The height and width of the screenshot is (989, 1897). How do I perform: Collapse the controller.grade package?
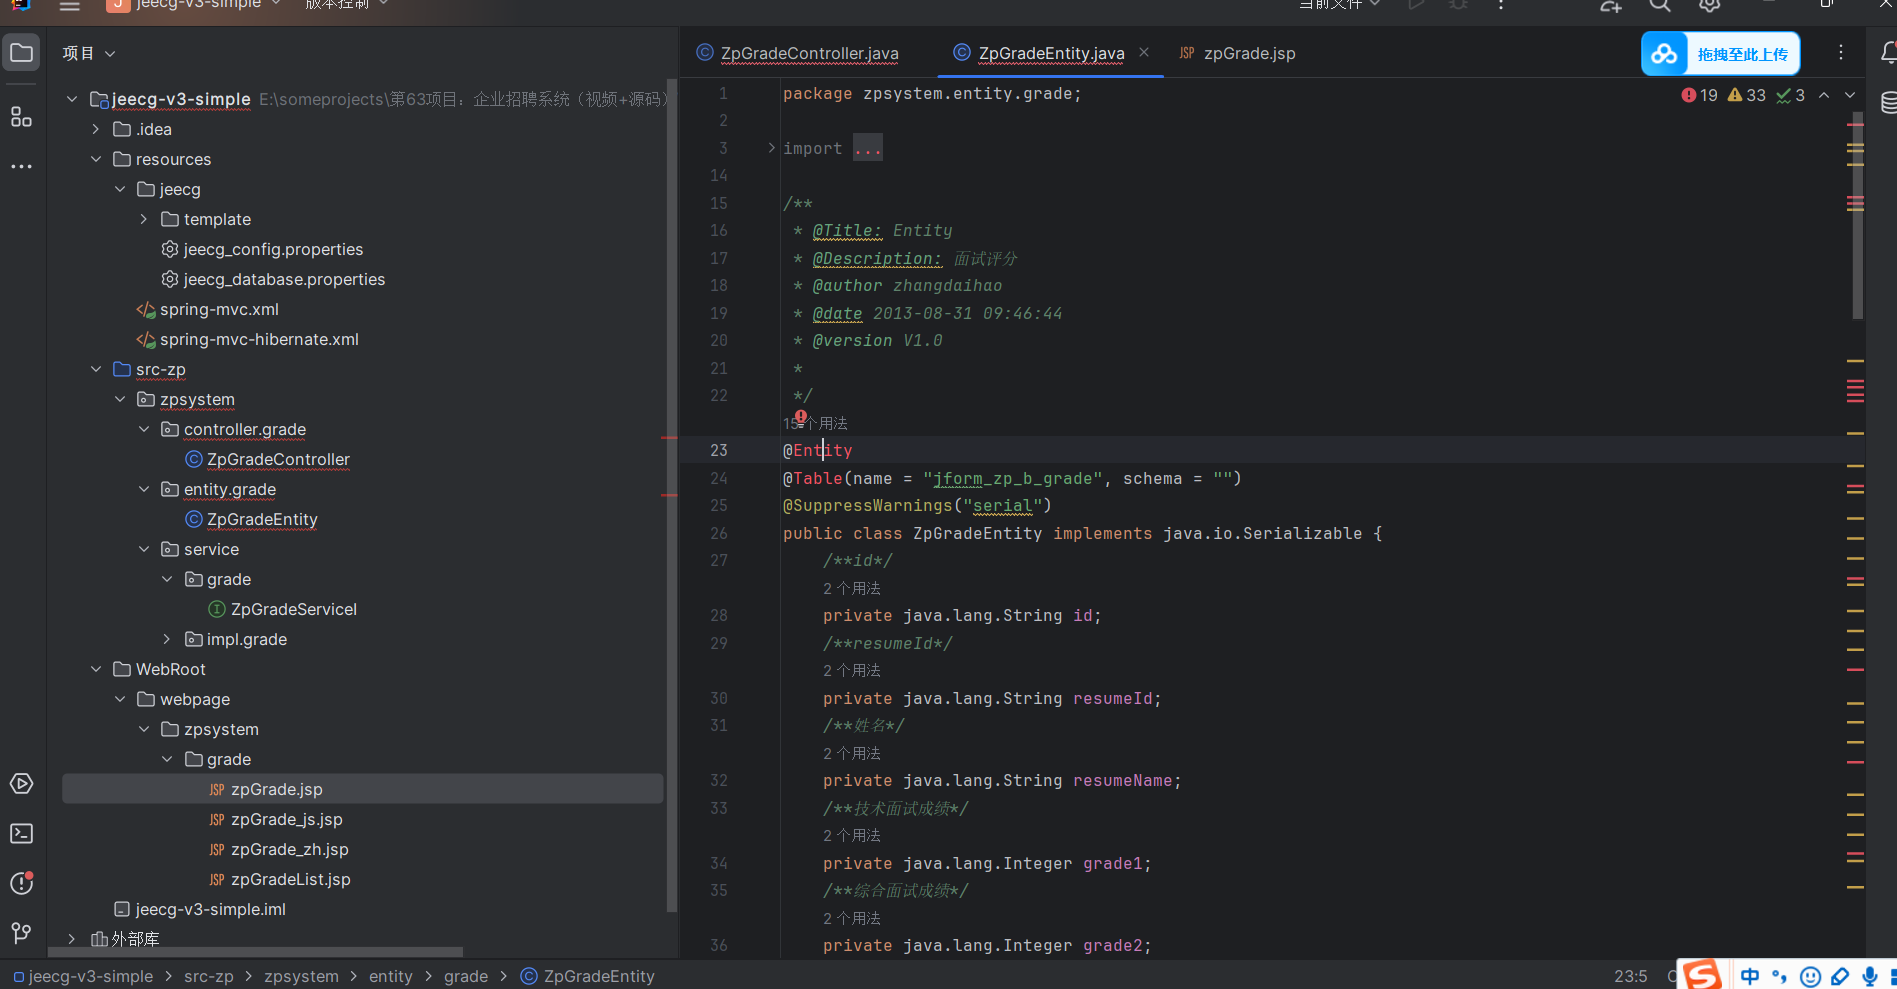tap(144, 429)
